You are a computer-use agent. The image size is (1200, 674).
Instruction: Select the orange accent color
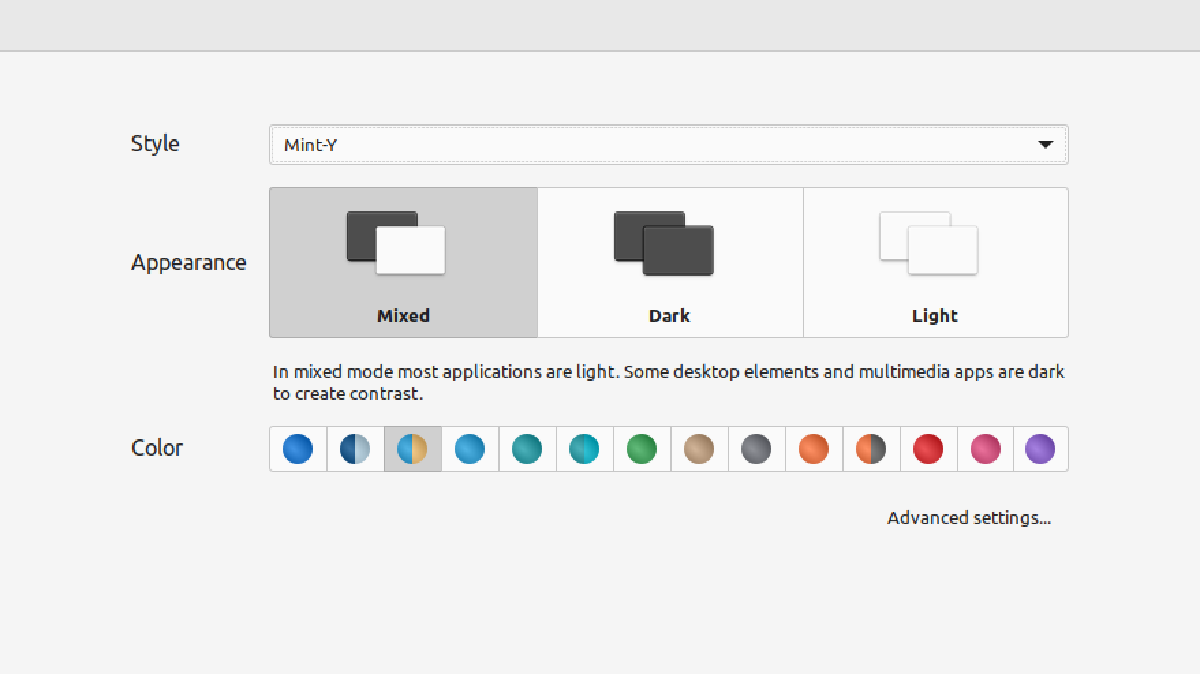(x=812, y=449)
